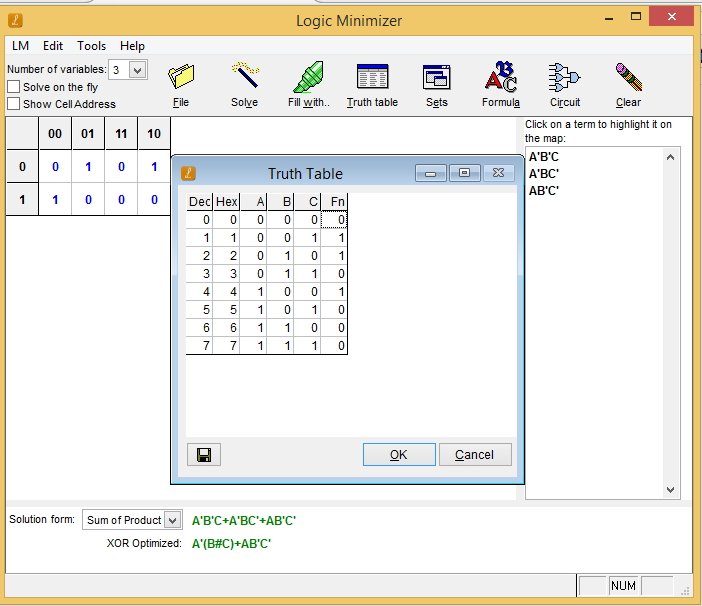702x606 pixels.
Task: Minimize the Logic Minimizer window
Action: point(609,18)
